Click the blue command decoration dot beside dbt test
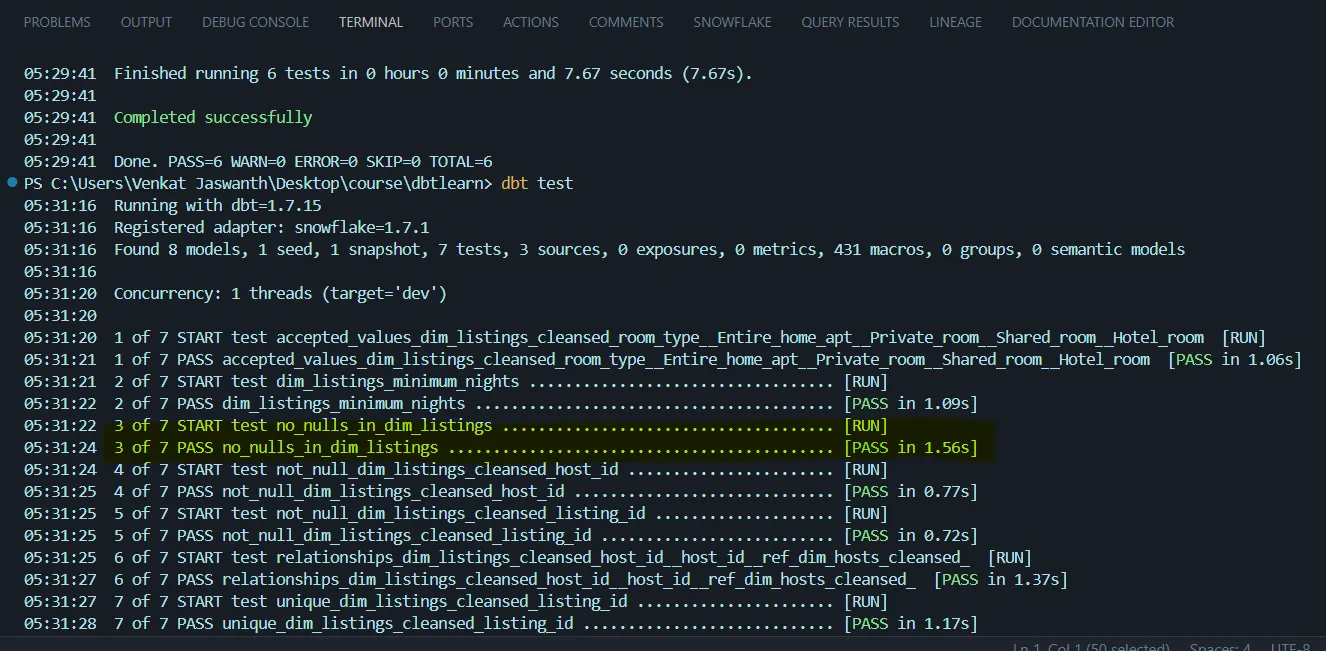The width and height of the screenshot is (1326, 651). pos(10,182)
